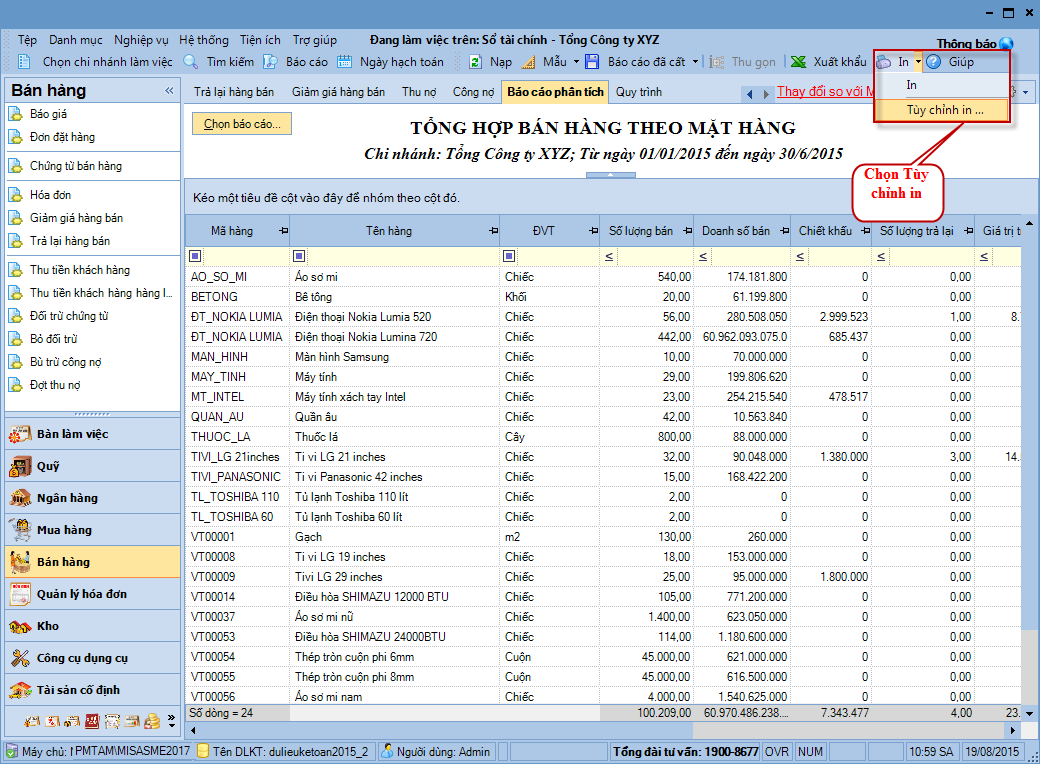Pin the Chiết khấu column
Viewport: 1040px width, 764px height.
(x=866, y=231)
